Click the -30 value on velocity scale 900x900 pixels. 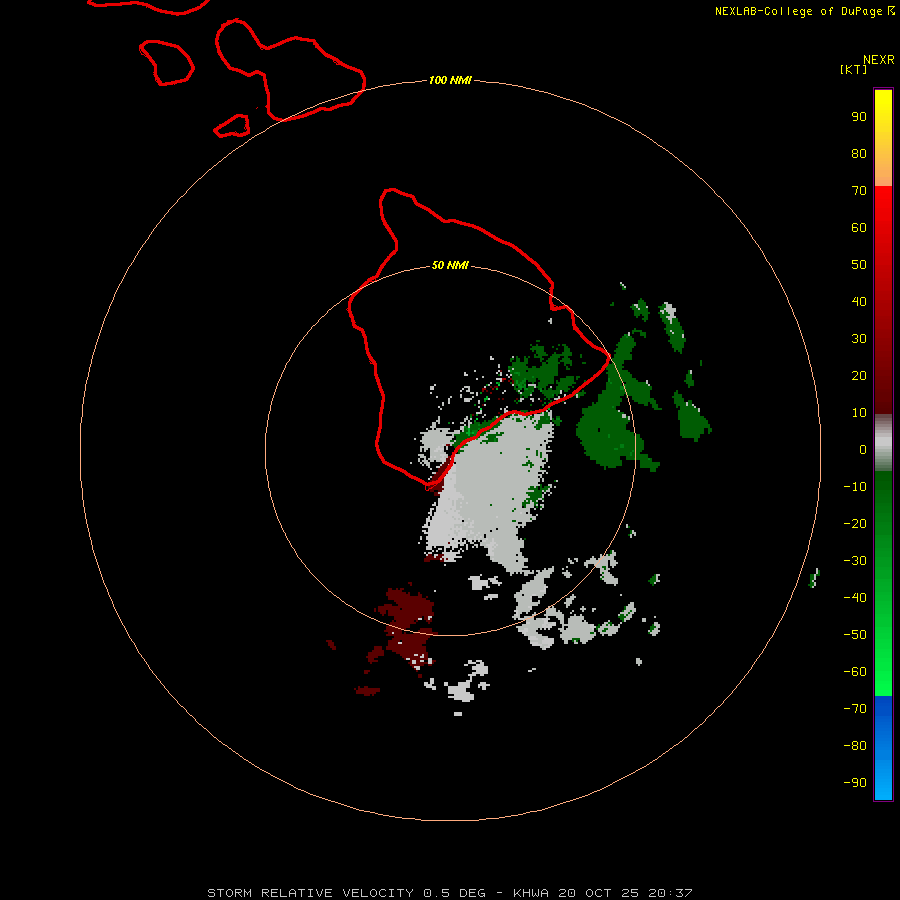(855, 561)
